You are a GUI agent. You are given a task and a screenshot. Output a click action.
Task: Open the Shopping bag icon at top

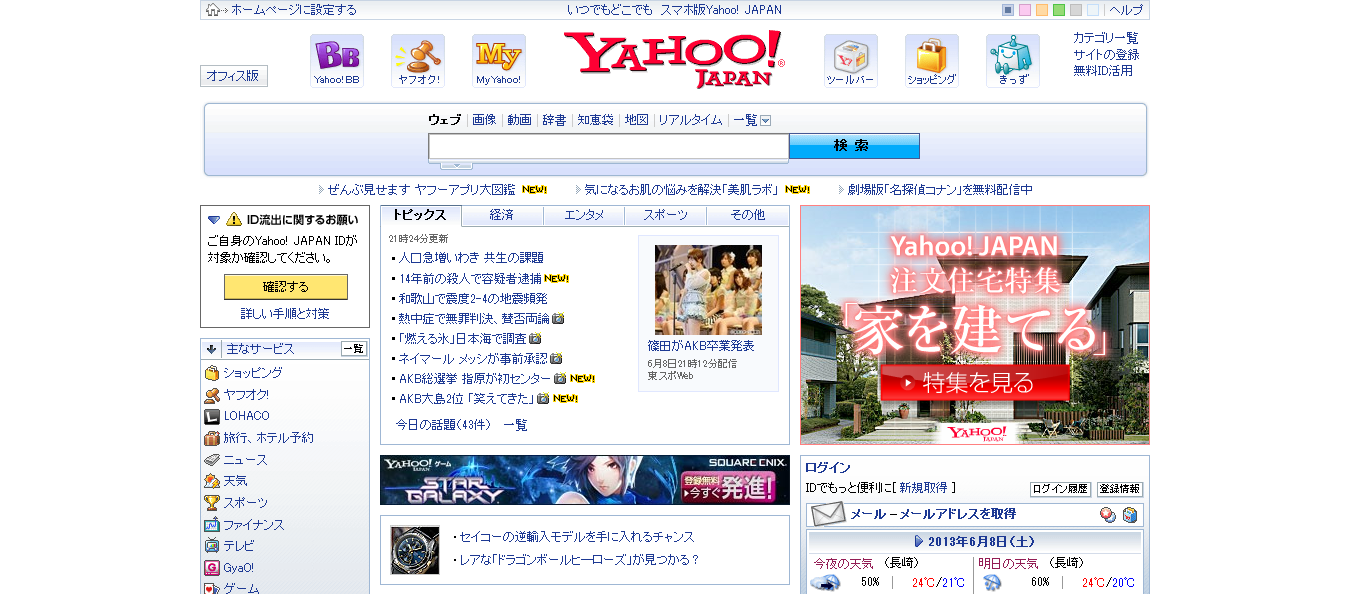point(932,61)
